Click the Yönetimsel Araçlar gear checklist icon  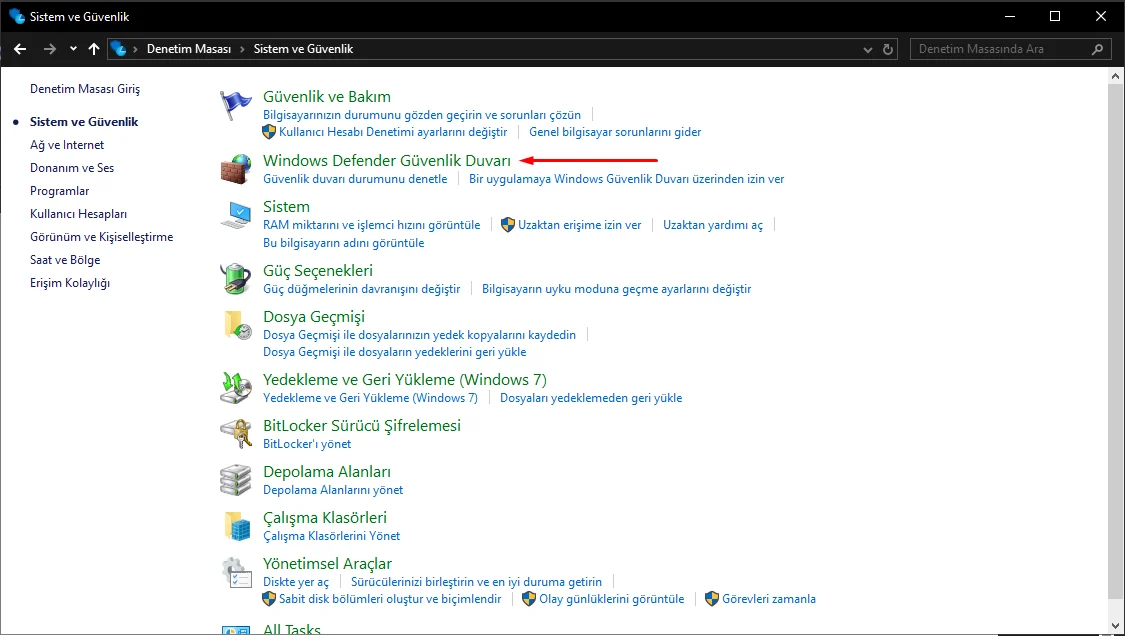[x=235, y=573]
